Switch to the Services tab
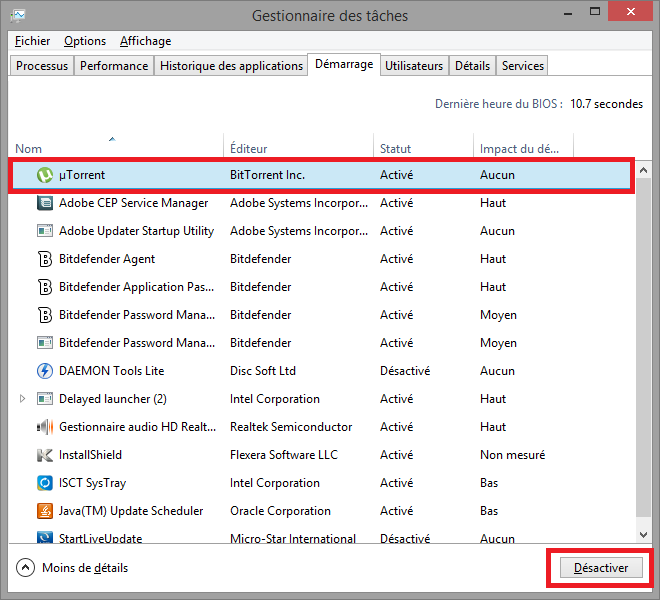 click(522, 66)
